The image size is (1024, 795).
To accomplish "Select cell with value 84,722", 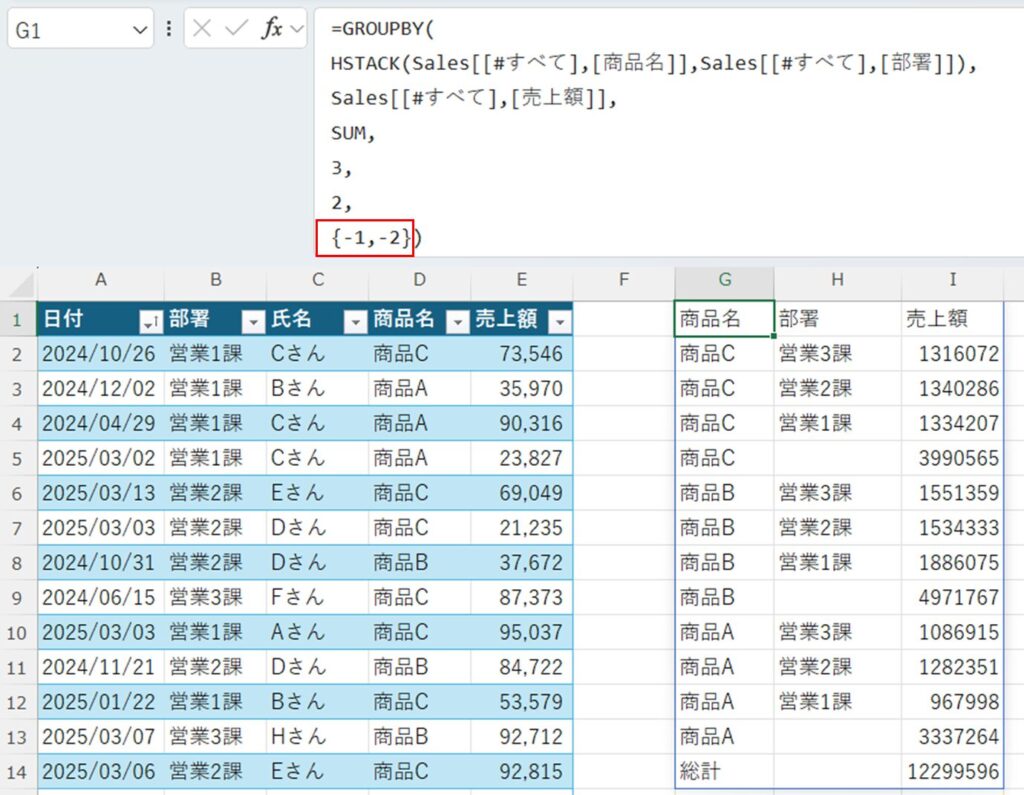I will tap(522, 667).
